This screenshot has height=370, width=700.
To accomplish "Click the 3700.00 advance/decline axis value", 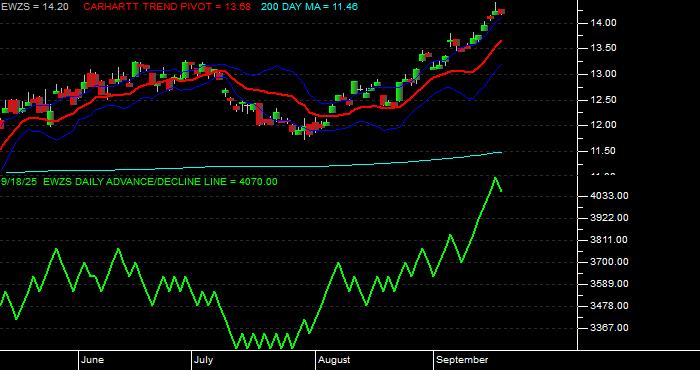I will (609, 262).
